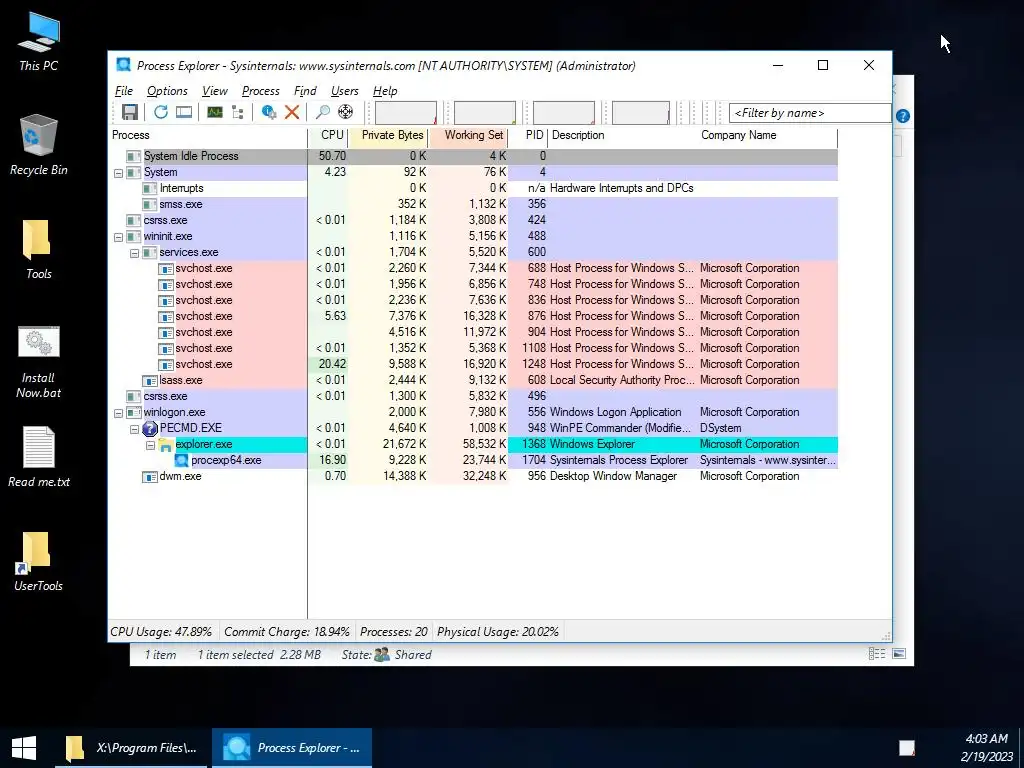Collapse the services.exe tree node
1024x768 pixels.
(135, 253)
